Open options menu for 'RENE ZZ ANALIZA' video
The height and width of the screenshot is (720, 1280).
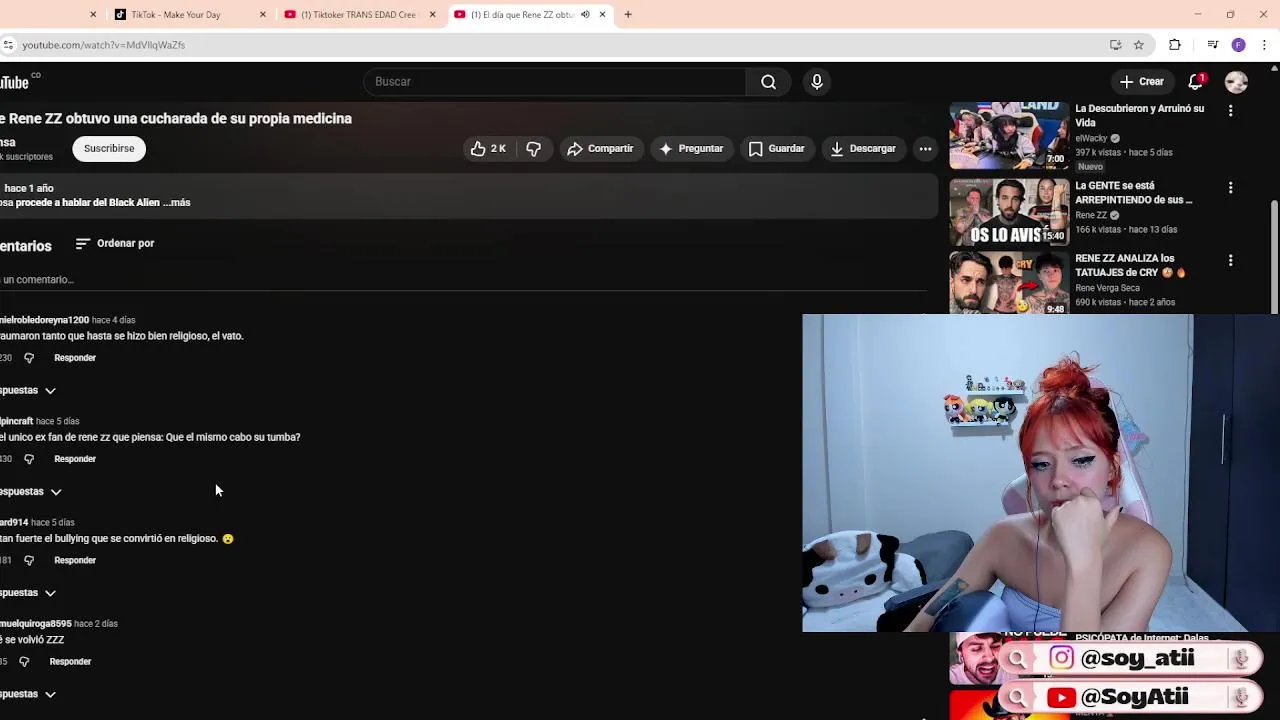click(1230, 261)
